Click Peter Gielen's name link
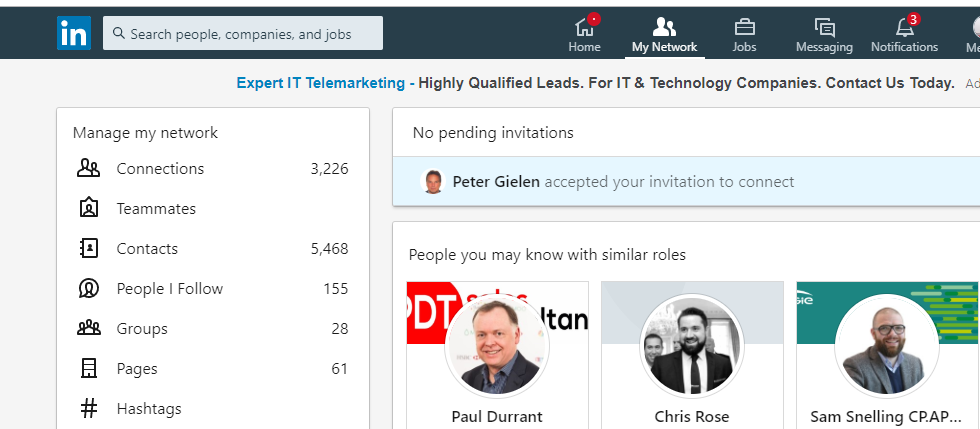This screenshot has width=980, height=429. click(x=496, y=182)
